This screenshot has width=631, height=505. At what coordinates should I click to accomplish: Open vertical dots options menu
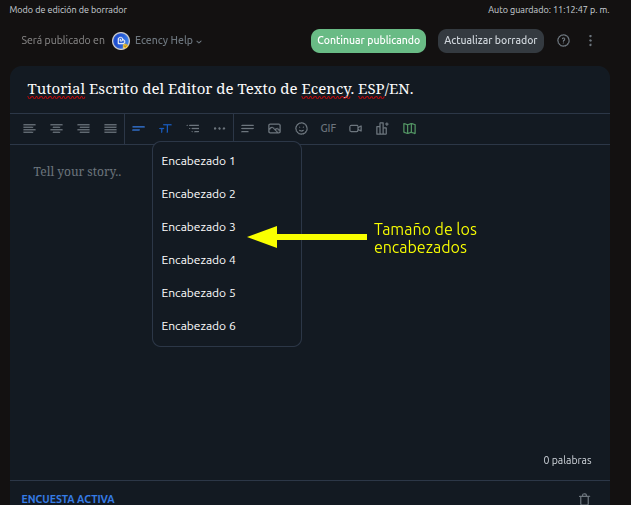tap(590, 41)
